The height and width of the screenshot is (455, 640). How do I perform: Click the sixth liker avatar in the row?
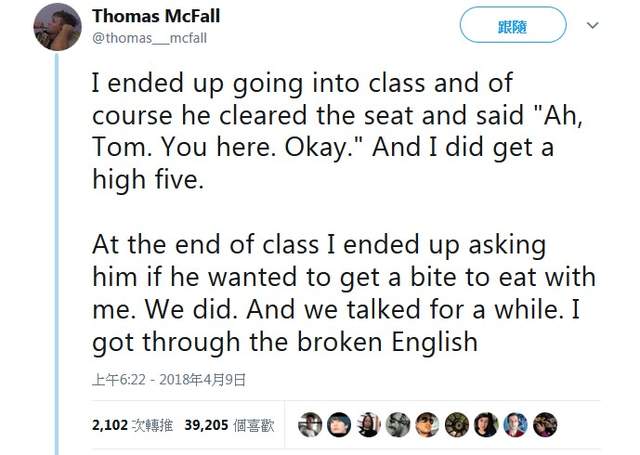(457, 424)
